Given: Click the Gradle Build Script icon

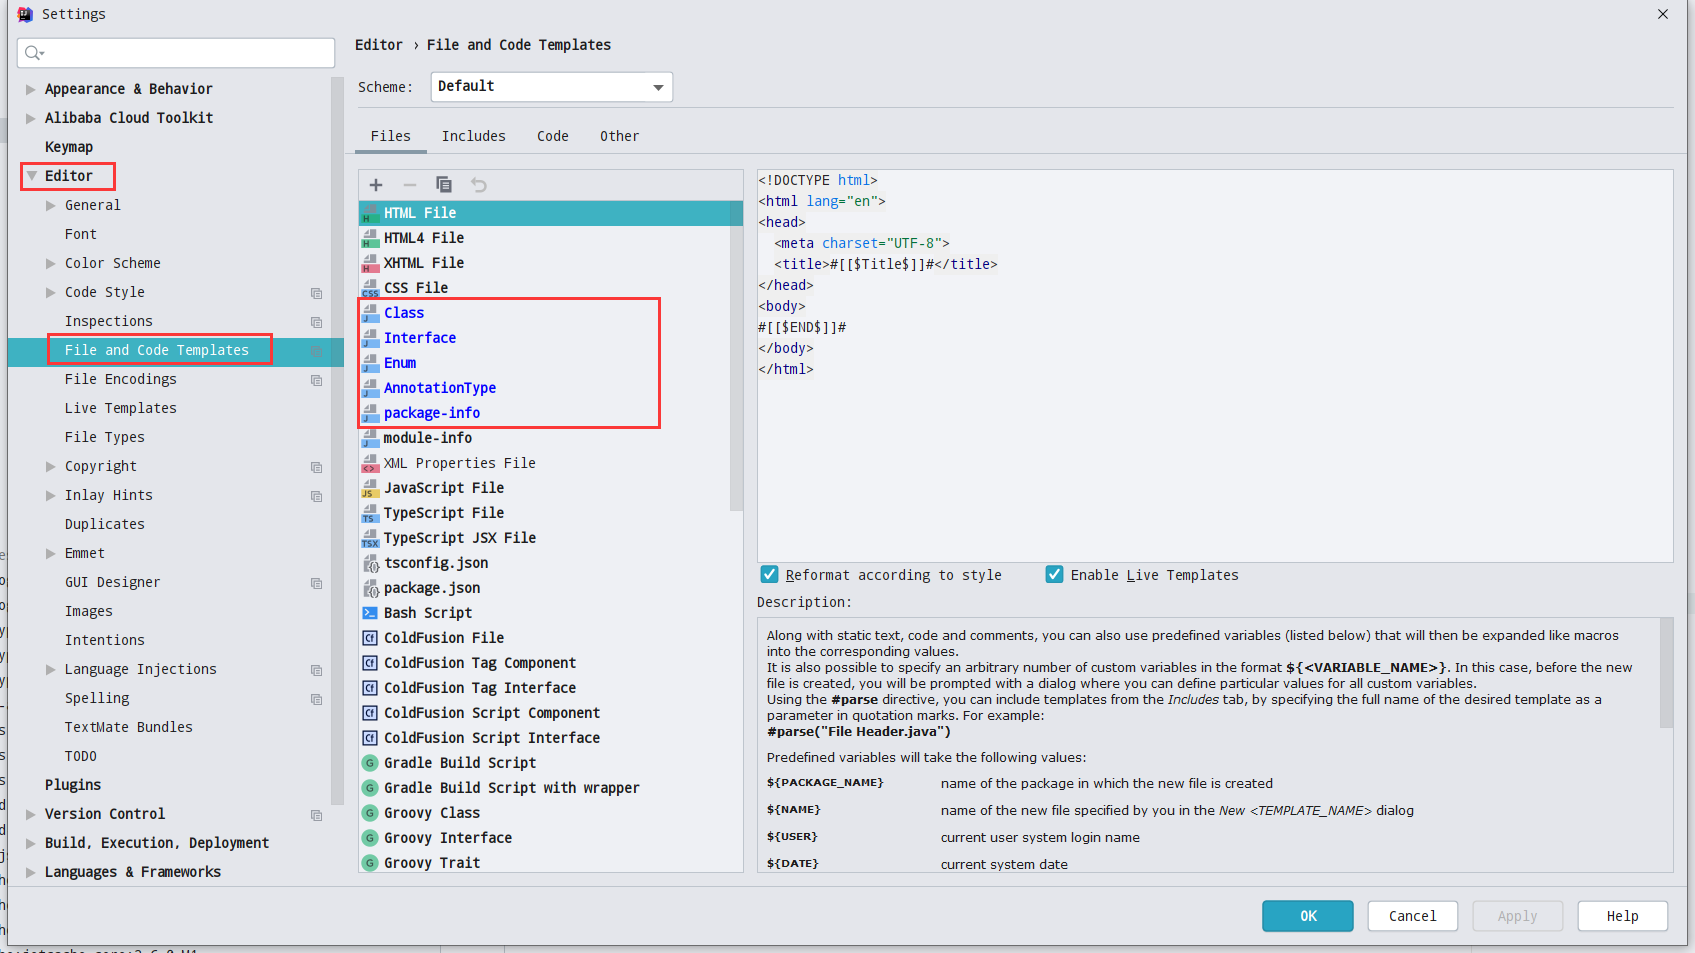Looking at the screenshot, I should (370, 763).
